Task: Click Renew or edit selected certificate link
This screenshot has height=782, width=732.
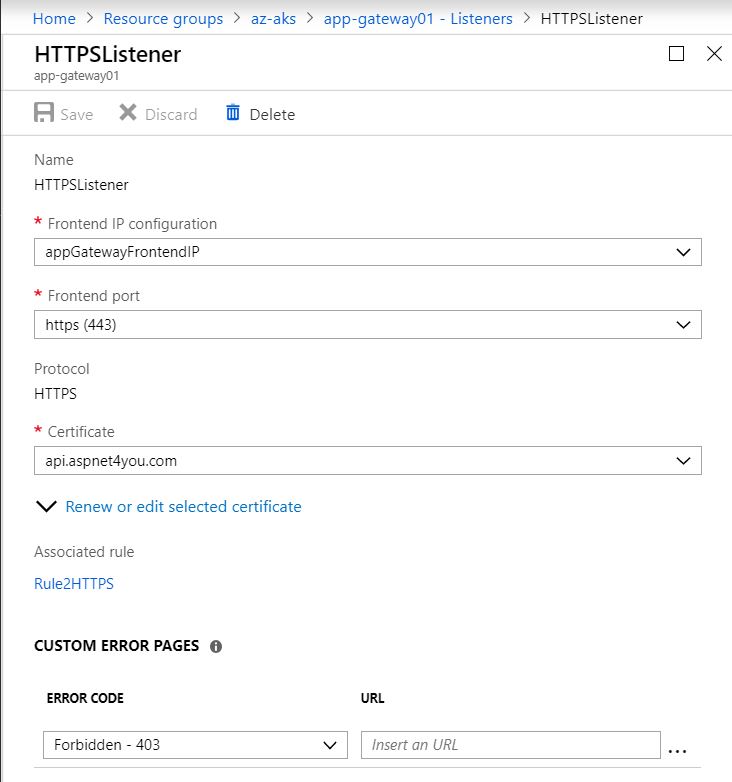Action: tap(183, 507)
